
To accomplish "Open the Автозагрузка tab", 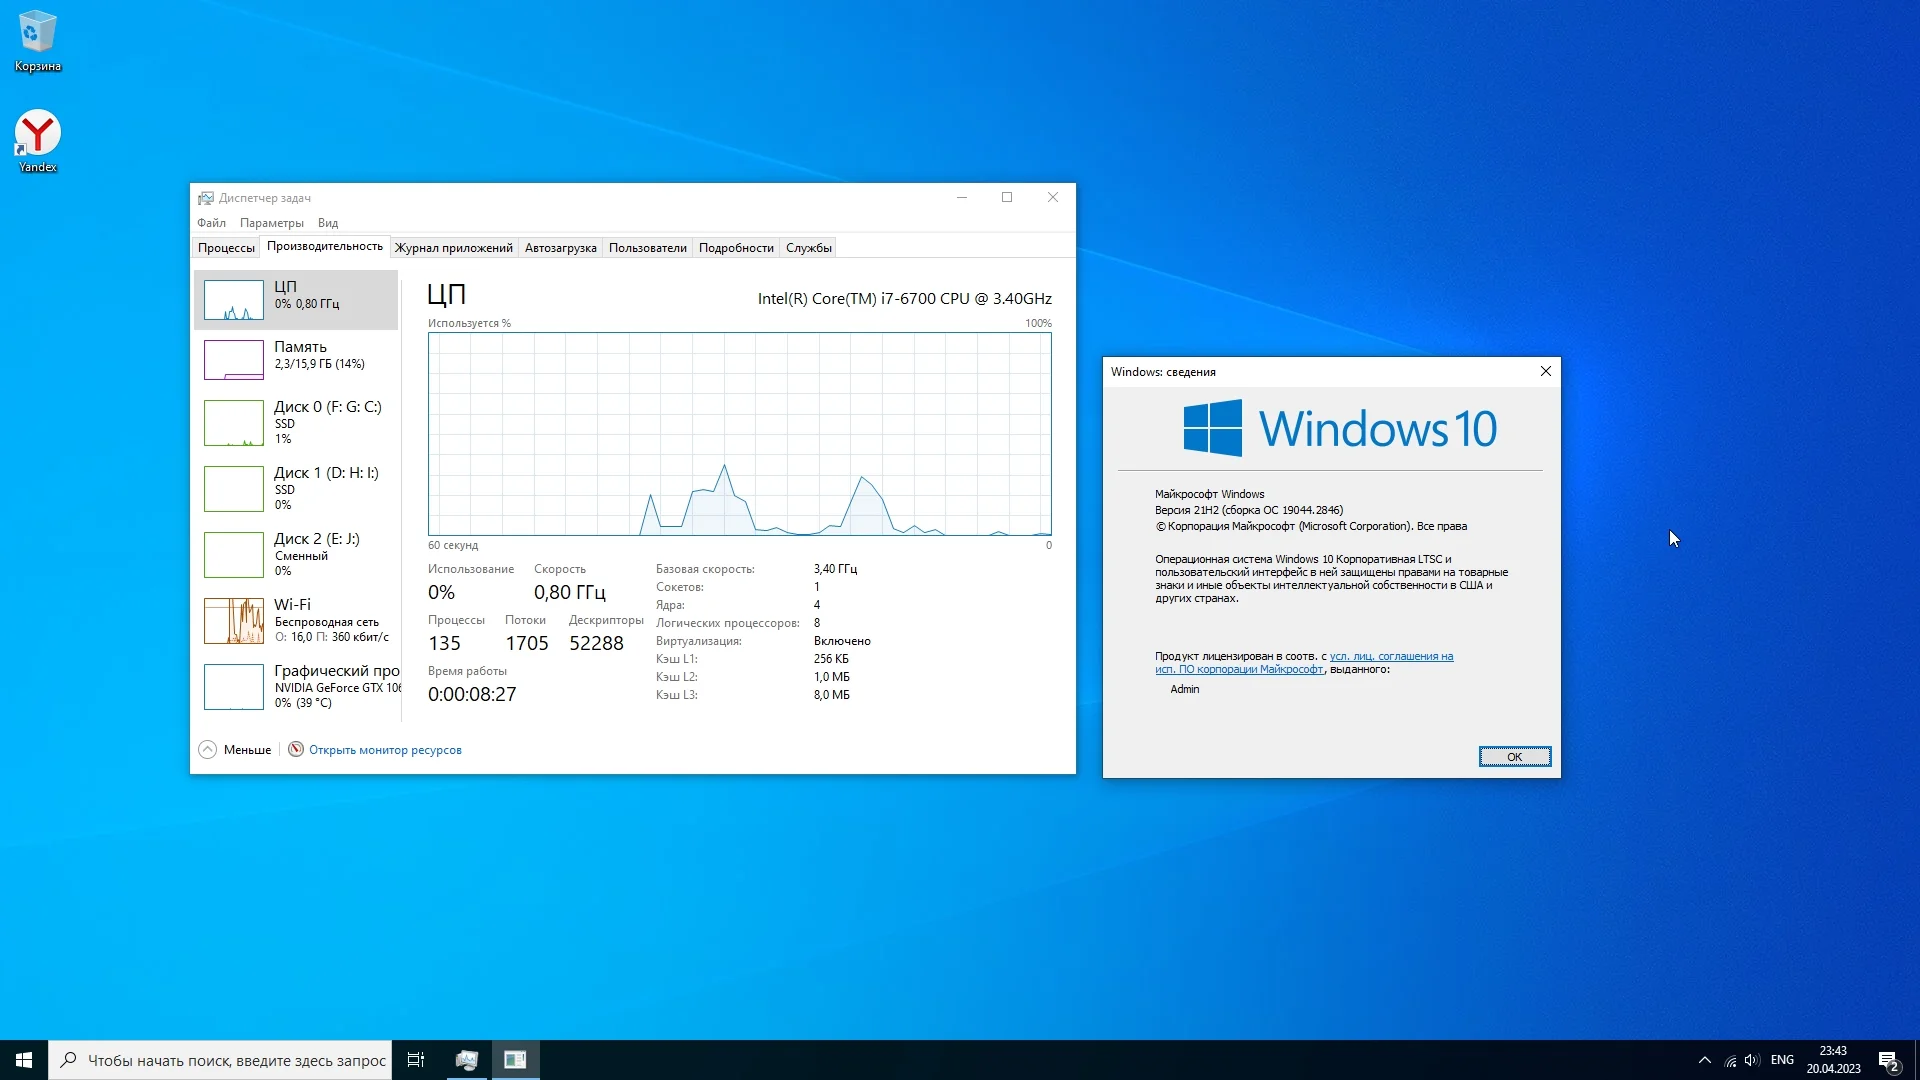I will [560, 248].
